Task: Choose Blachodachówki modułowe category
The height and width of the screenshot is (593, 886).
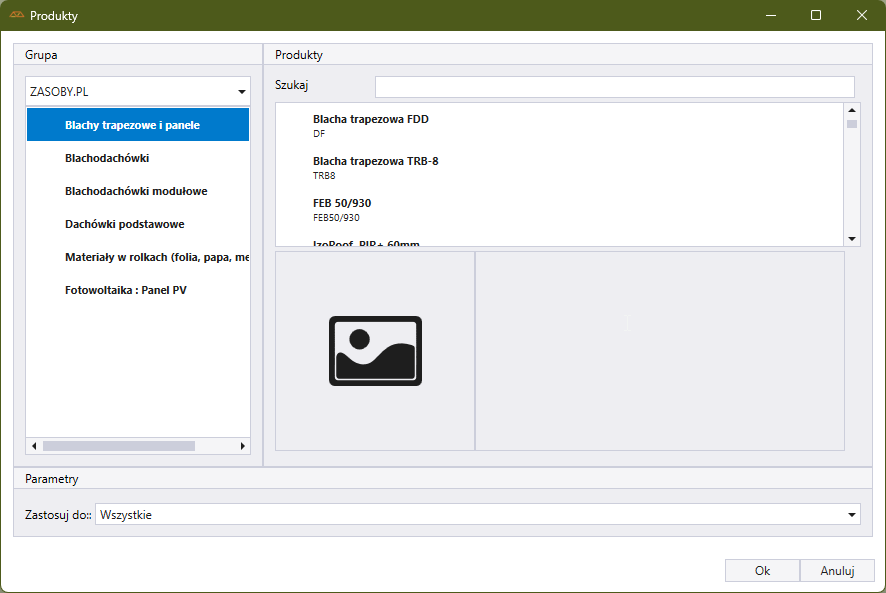Action: click(136, 191)
